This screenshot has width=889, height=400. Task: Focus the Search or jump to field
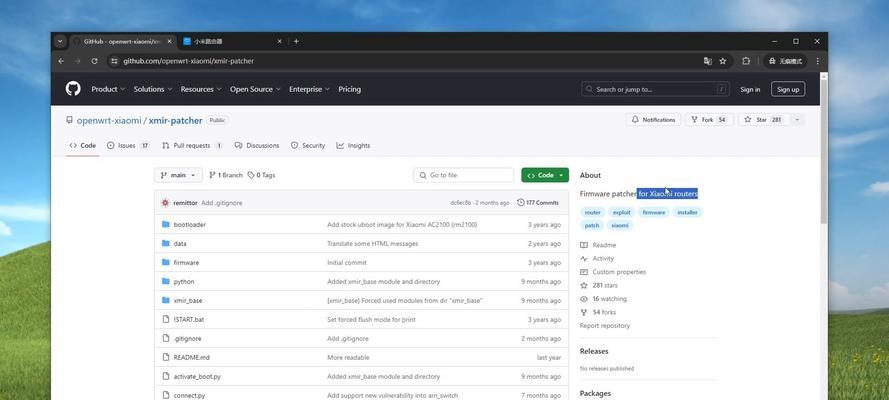(655, 89)
